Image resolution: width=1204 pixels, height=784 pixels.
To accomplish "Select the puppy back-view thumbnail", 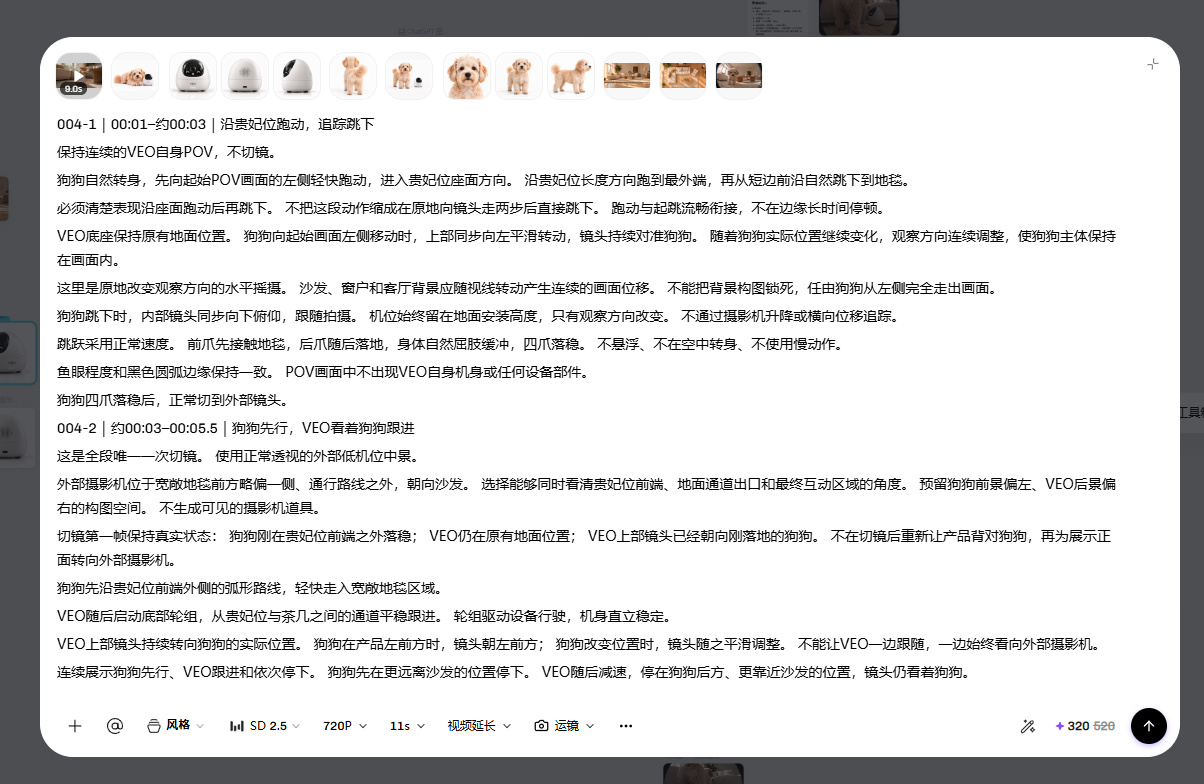I will coord(353,75).
